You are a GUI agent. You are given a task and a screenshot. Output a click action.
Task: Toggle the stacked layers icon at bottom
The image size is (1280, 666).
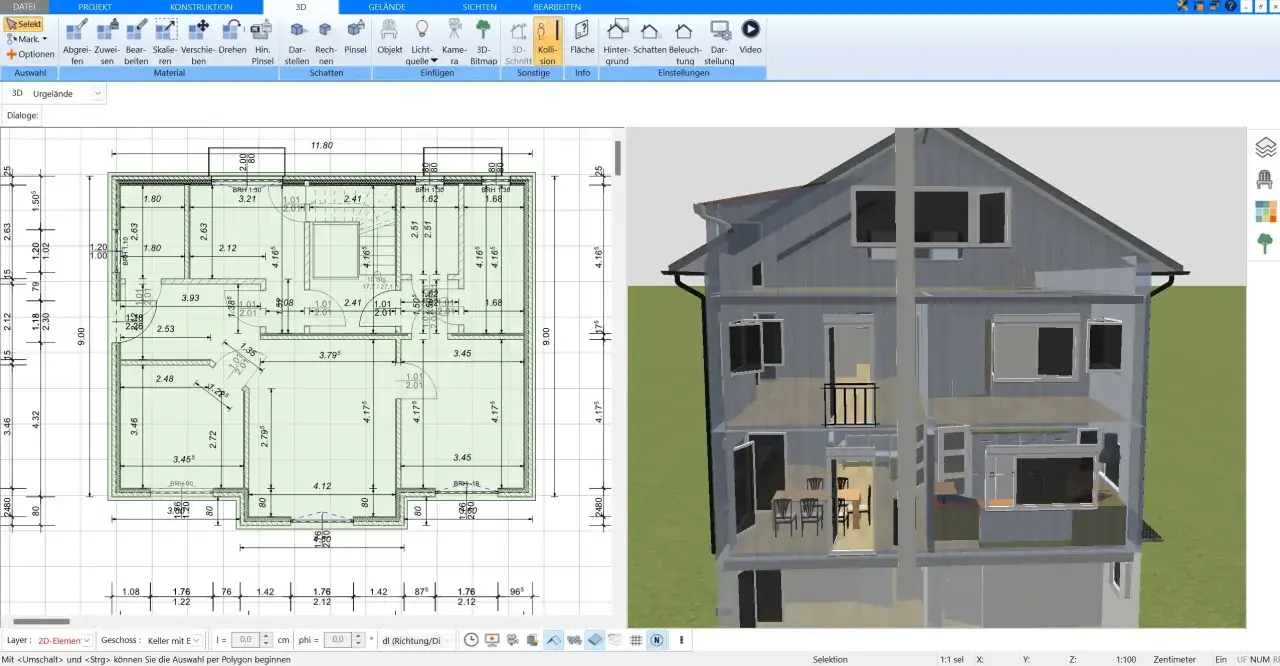615,640
